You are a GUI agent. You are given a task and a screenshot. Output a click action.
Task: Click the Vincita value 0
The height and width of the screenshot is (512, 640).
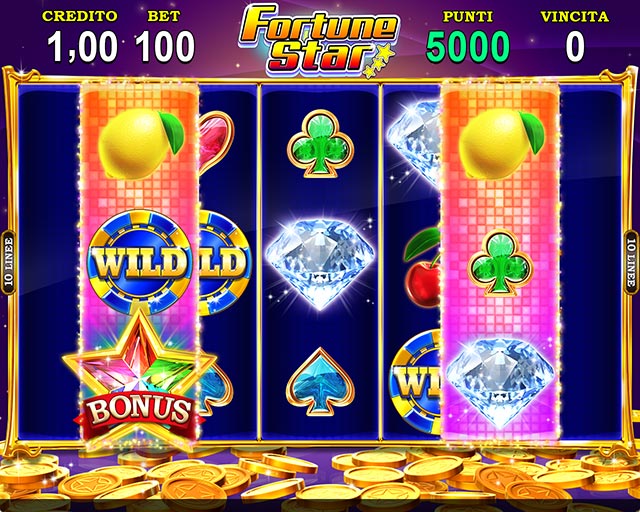[575, 47]
